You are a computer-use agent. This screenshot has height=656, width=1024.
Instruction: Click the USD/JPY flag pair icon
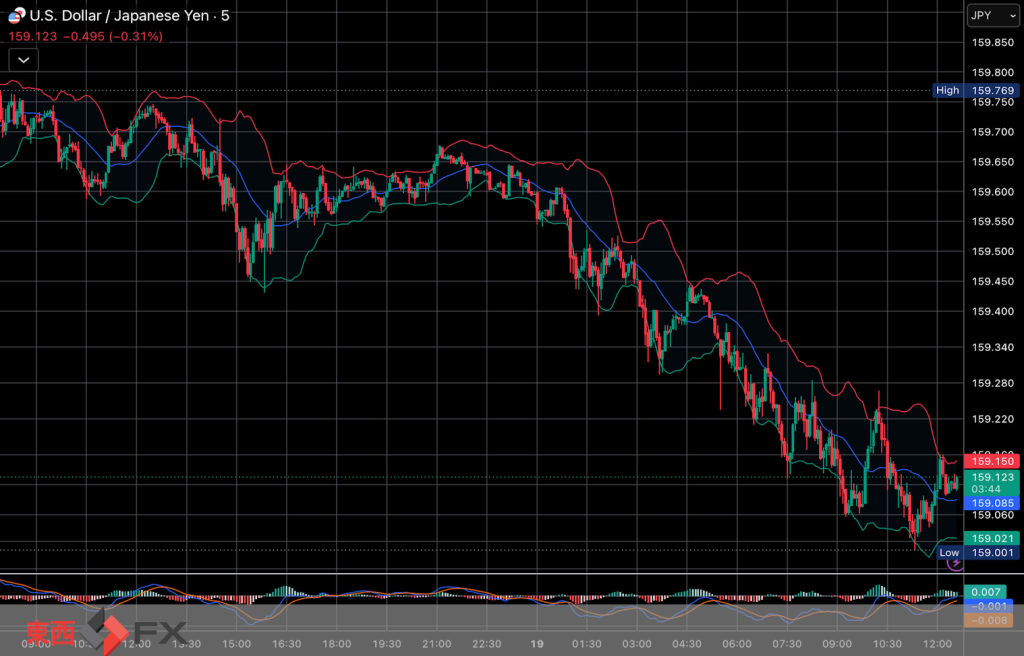[16, 15]
